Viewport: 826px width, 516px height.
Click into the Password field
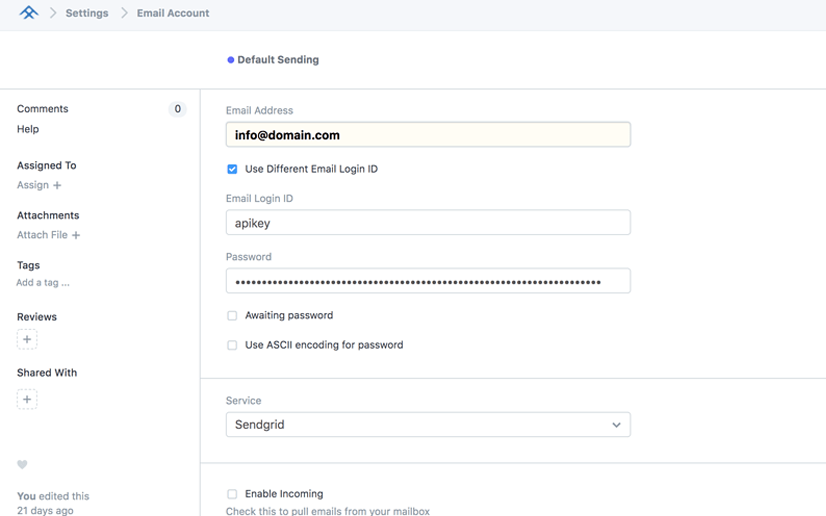(428, 282)
